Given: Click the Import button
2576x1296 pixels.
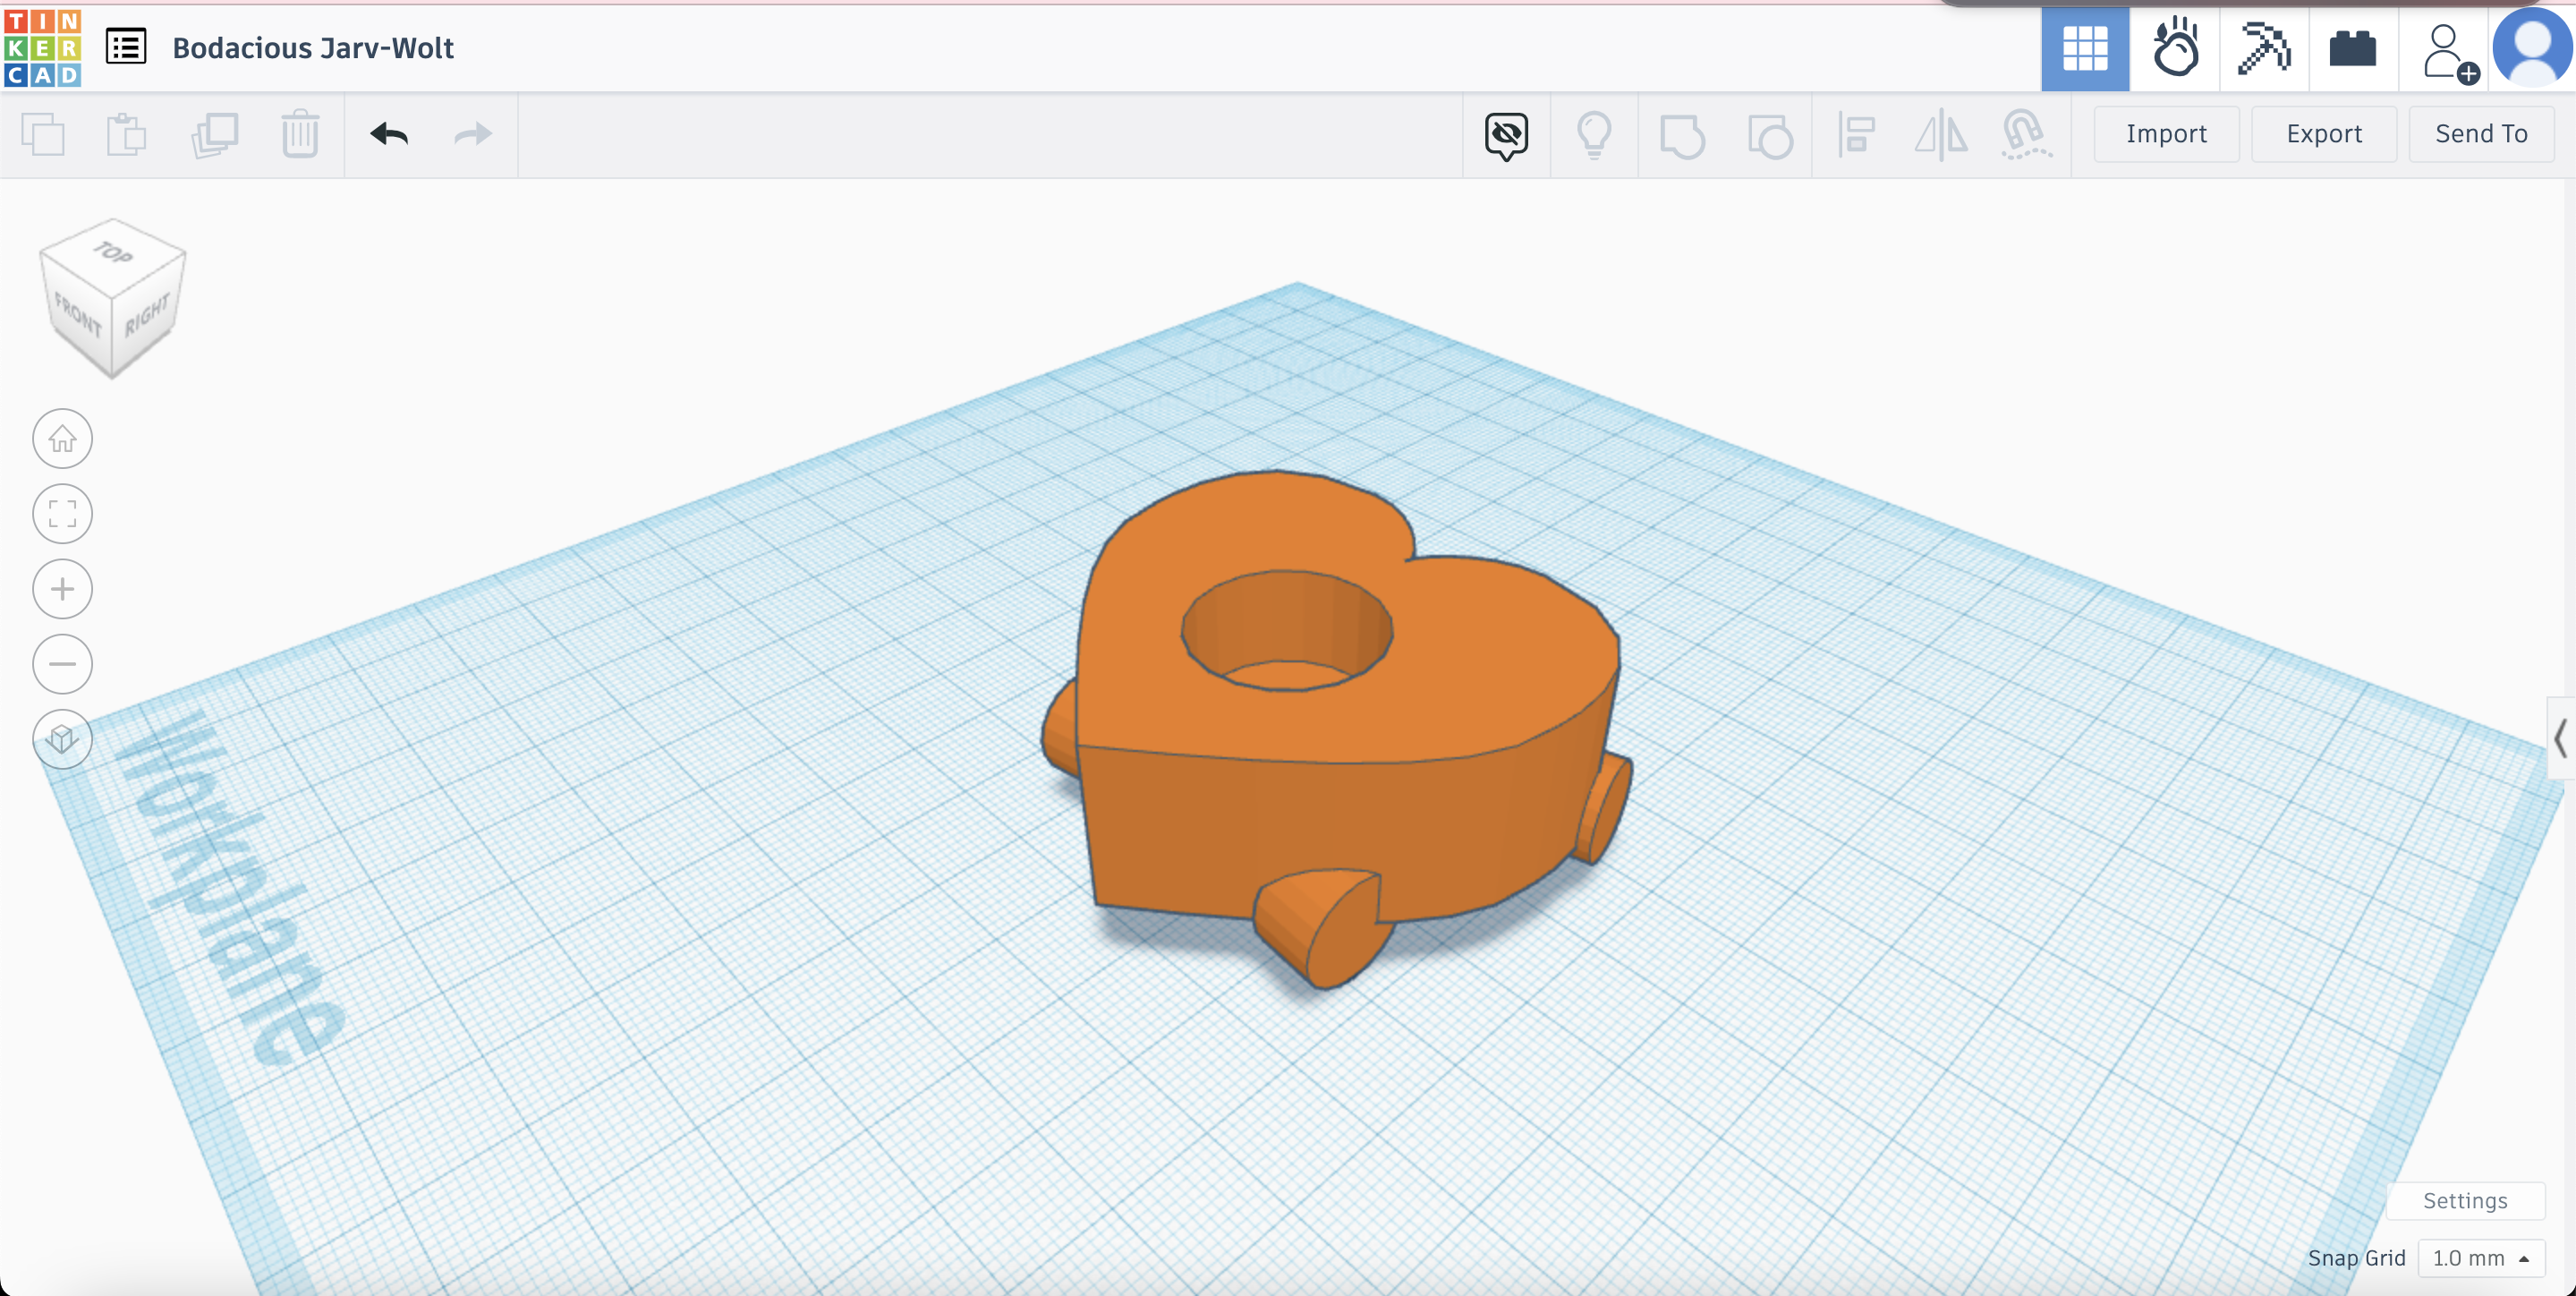Looking at the screenshot, I should coord(2166,134).
